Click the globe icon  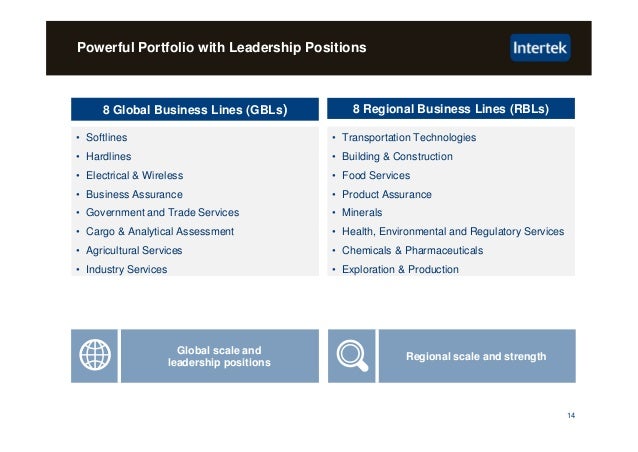pyautogui.click(x=95, y=355)
